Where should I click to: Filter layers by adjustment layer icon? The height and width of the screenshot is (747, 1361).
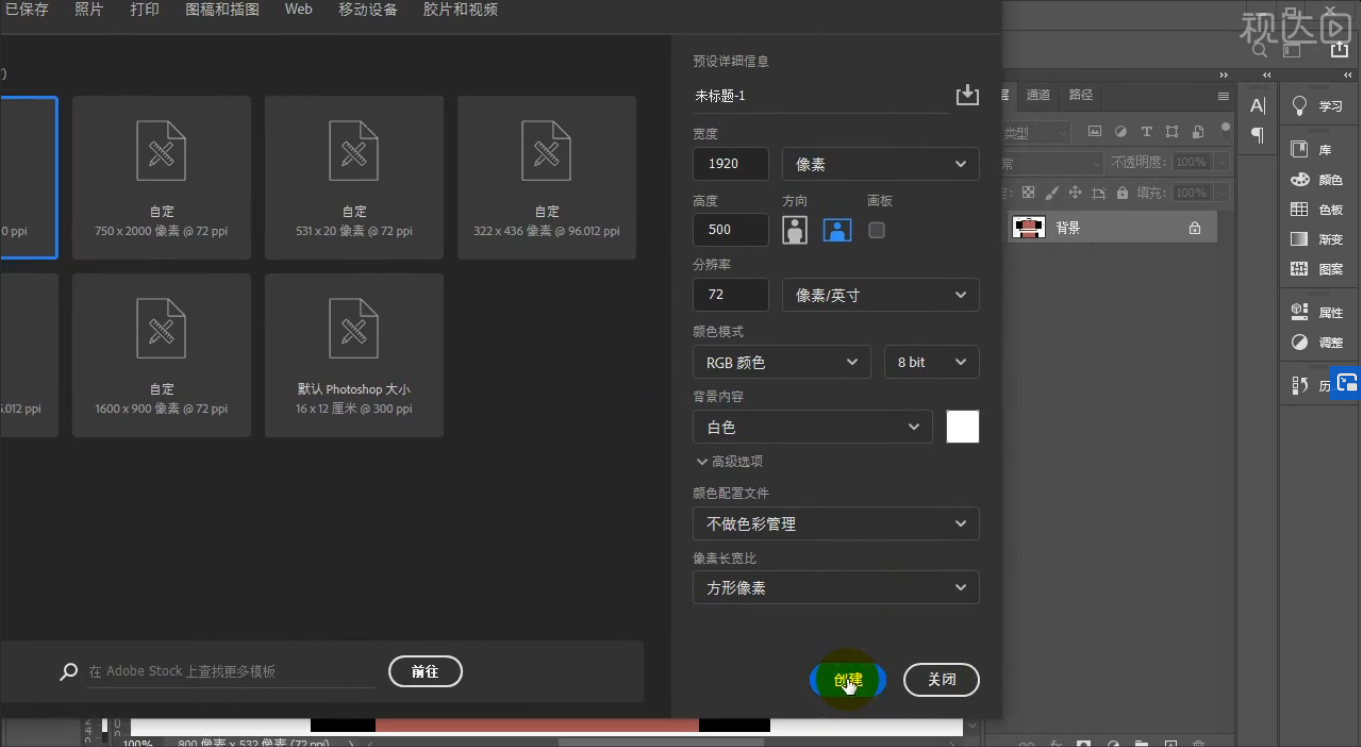pyautogui.click(x=1120, y=131)
